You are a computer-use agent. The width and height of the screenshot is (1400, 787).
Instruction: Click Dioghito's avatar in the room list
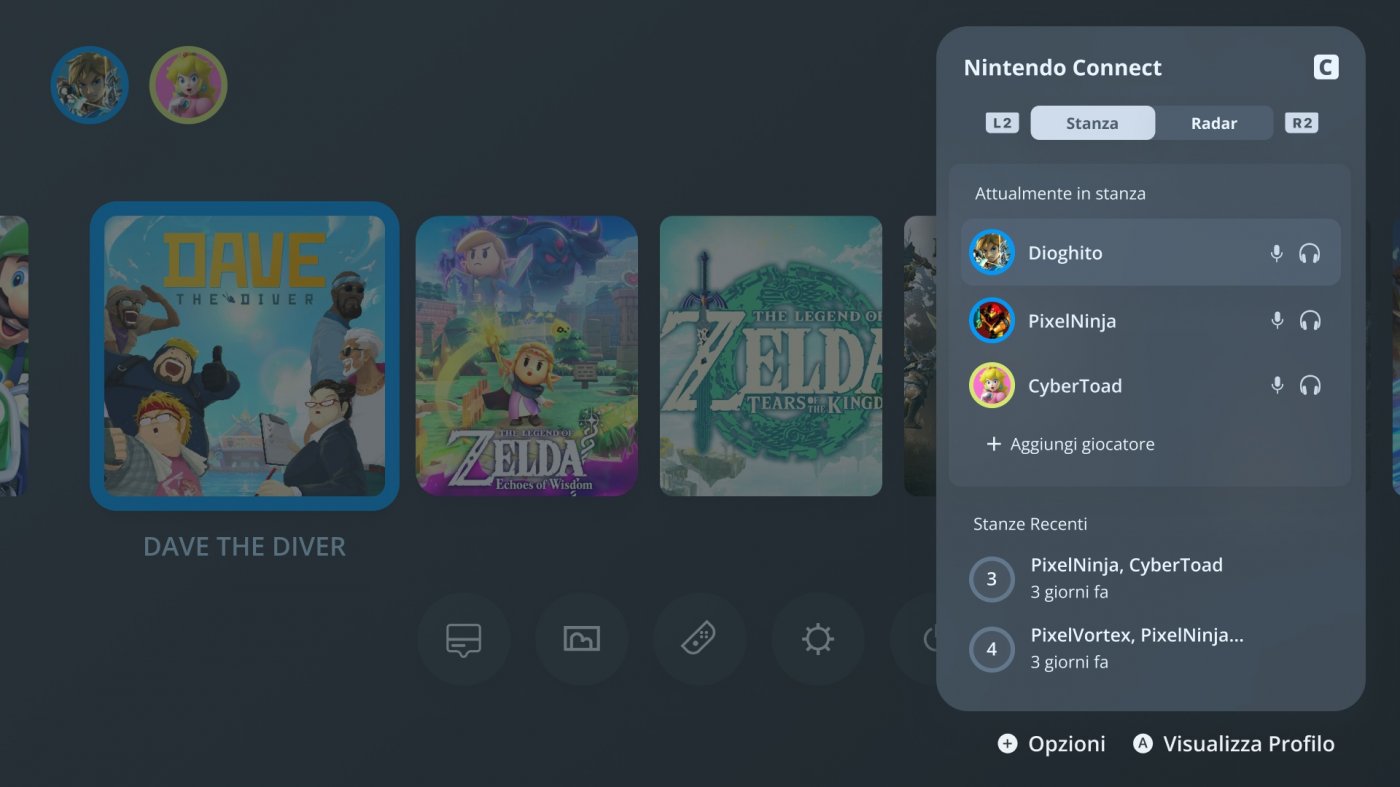coord(992,252)
